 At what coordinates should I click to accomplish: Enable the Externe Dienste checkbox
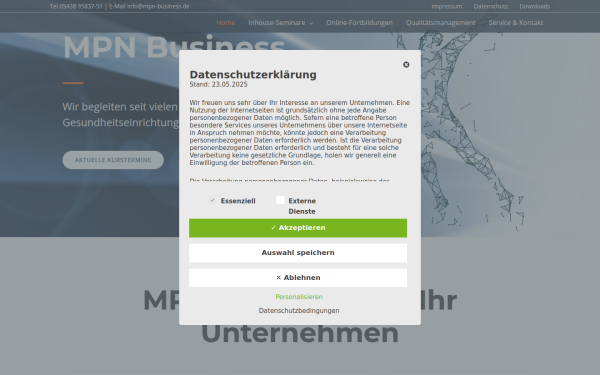280,200
